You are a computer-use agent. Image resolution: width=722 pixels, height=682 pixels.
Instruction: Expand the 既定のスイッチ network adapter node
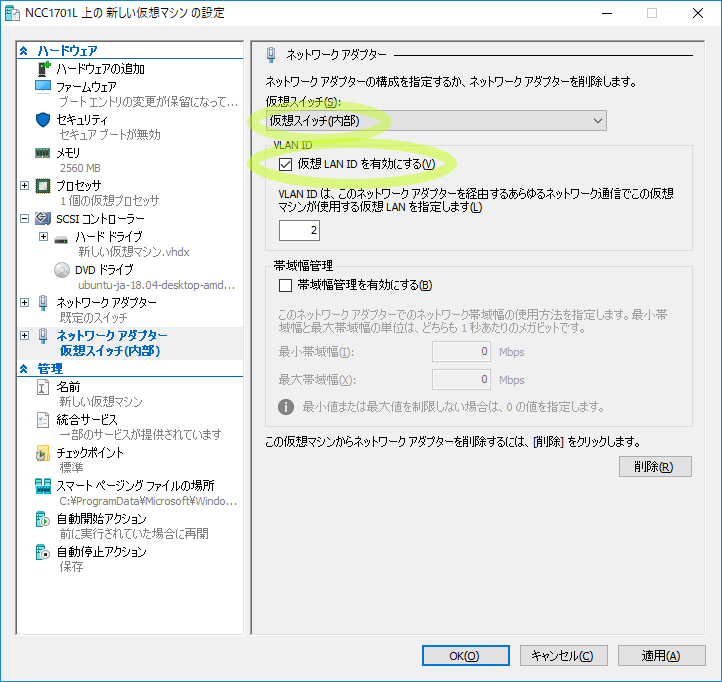(x=25, y=303)
